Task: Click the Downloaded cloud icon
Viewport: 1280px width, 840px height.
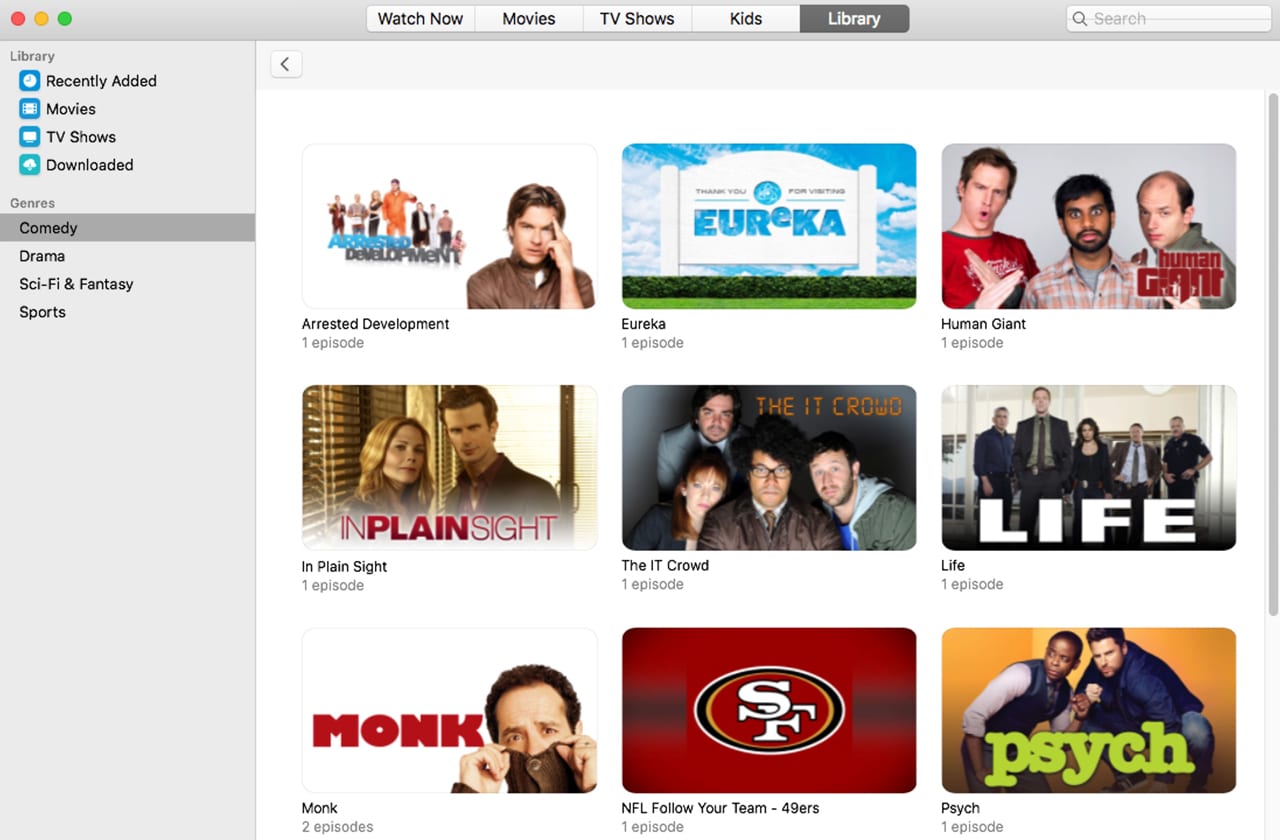Action: (x=29, y=165)
